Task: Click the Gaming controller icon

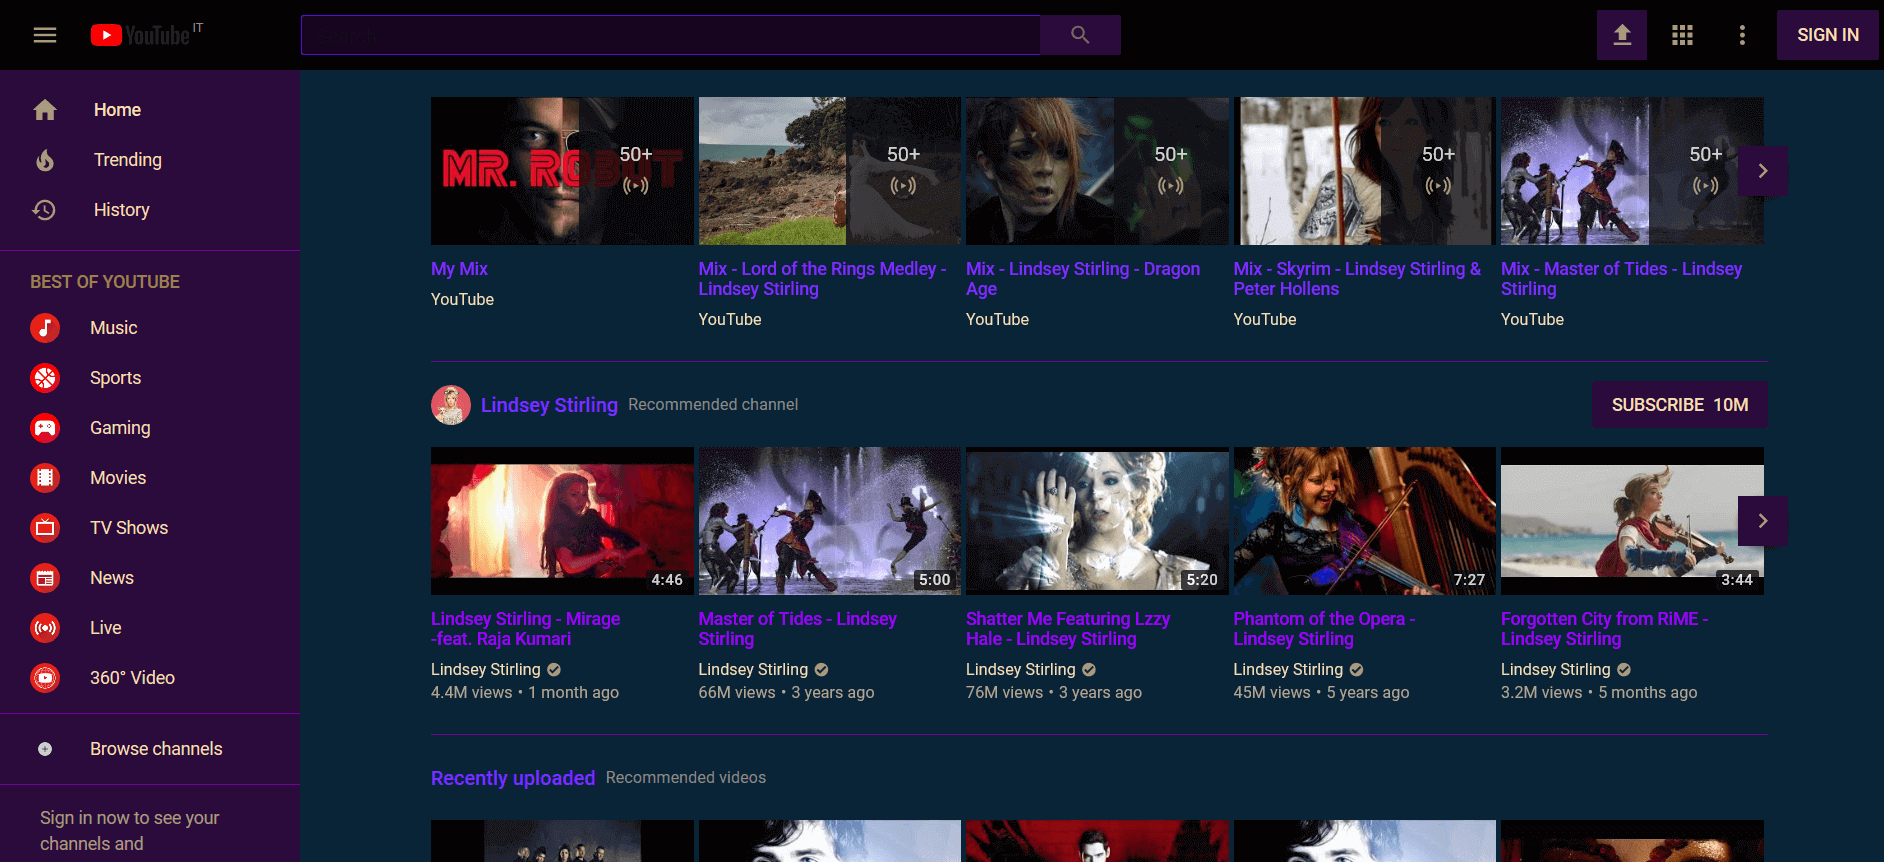Action: [x=45, y=428]
